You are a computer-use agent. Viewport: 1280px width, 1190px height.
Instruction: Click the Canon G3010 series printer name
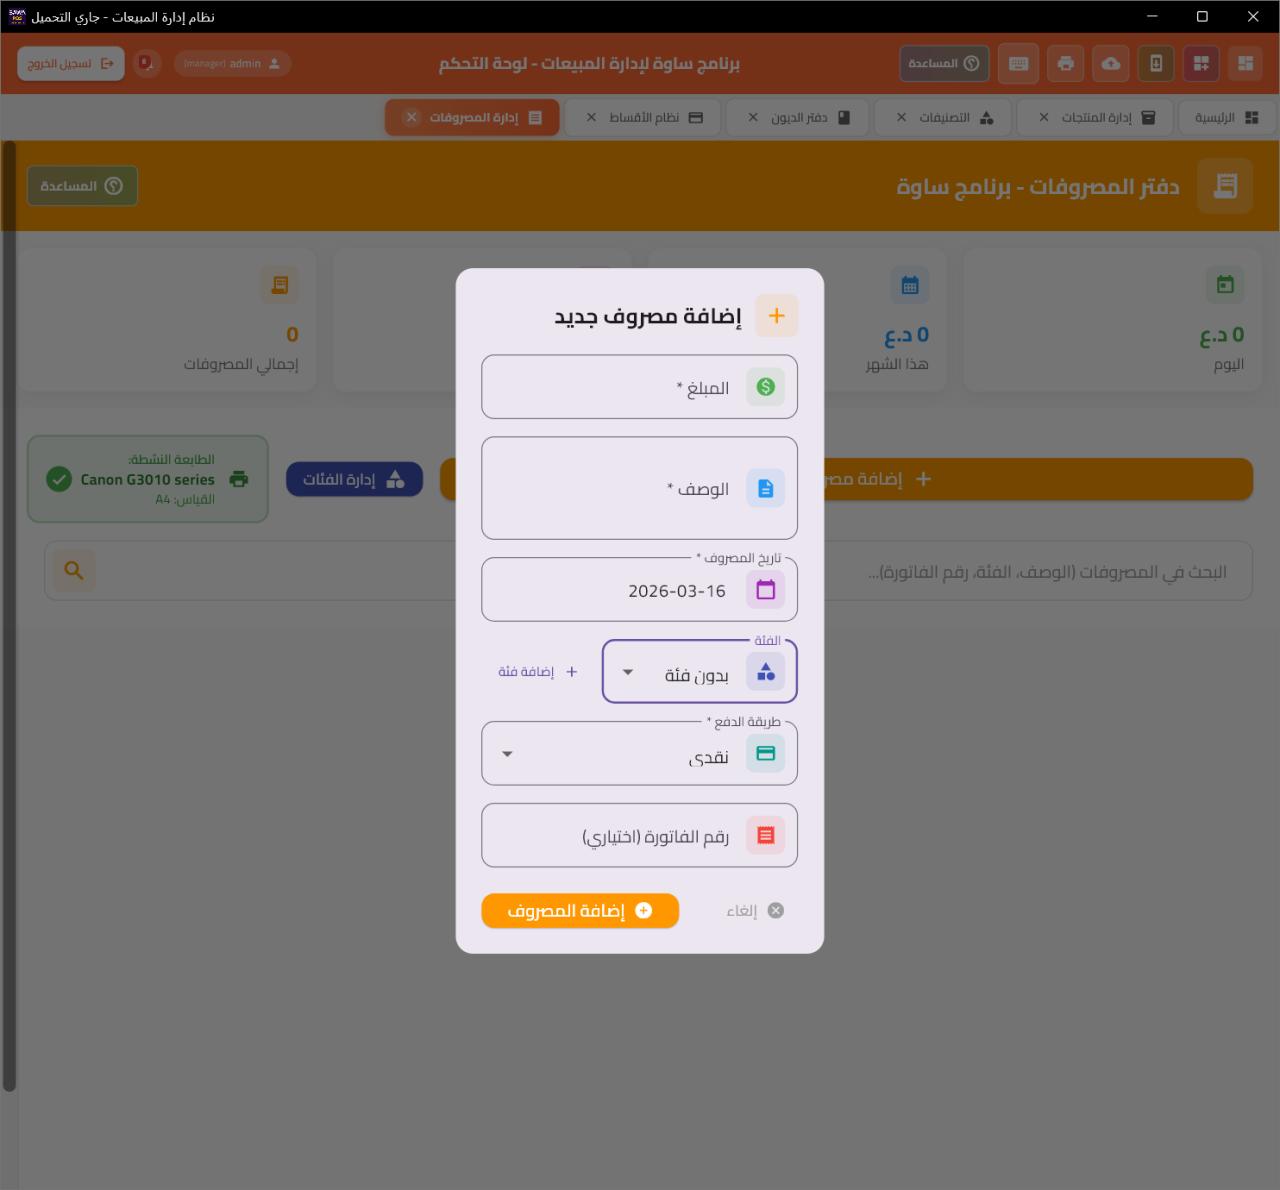147,479
